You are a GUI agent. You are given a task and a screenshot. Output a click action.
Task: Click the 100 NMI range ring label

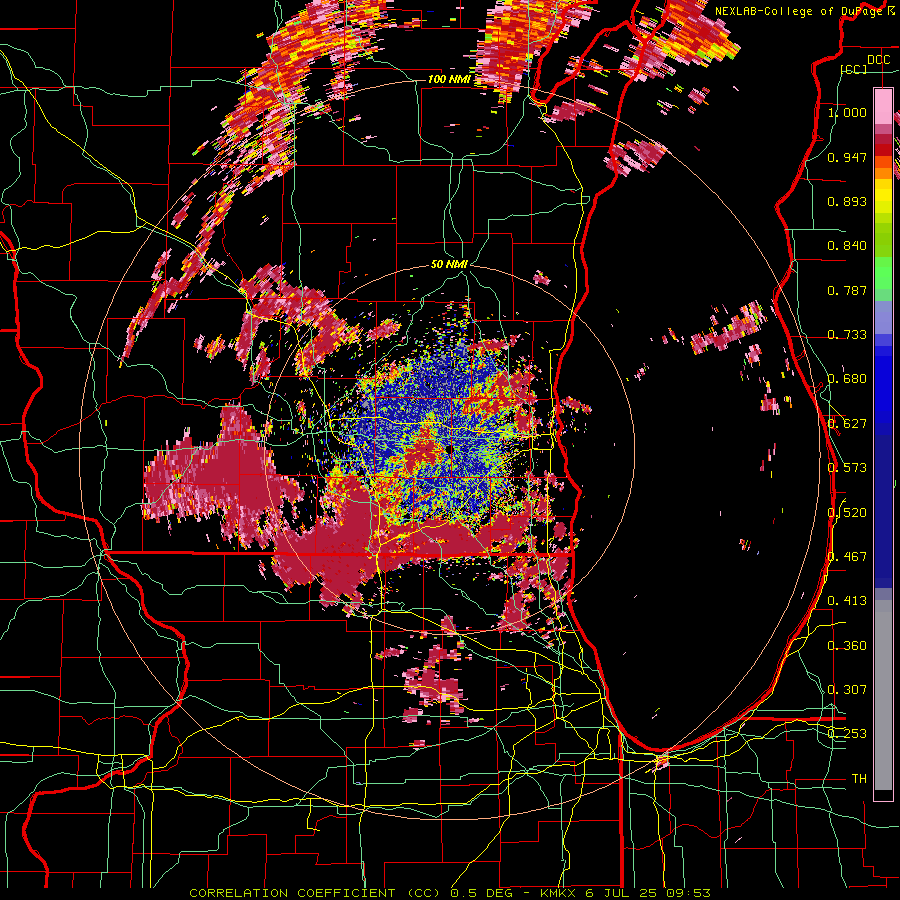tap(449, 79)
